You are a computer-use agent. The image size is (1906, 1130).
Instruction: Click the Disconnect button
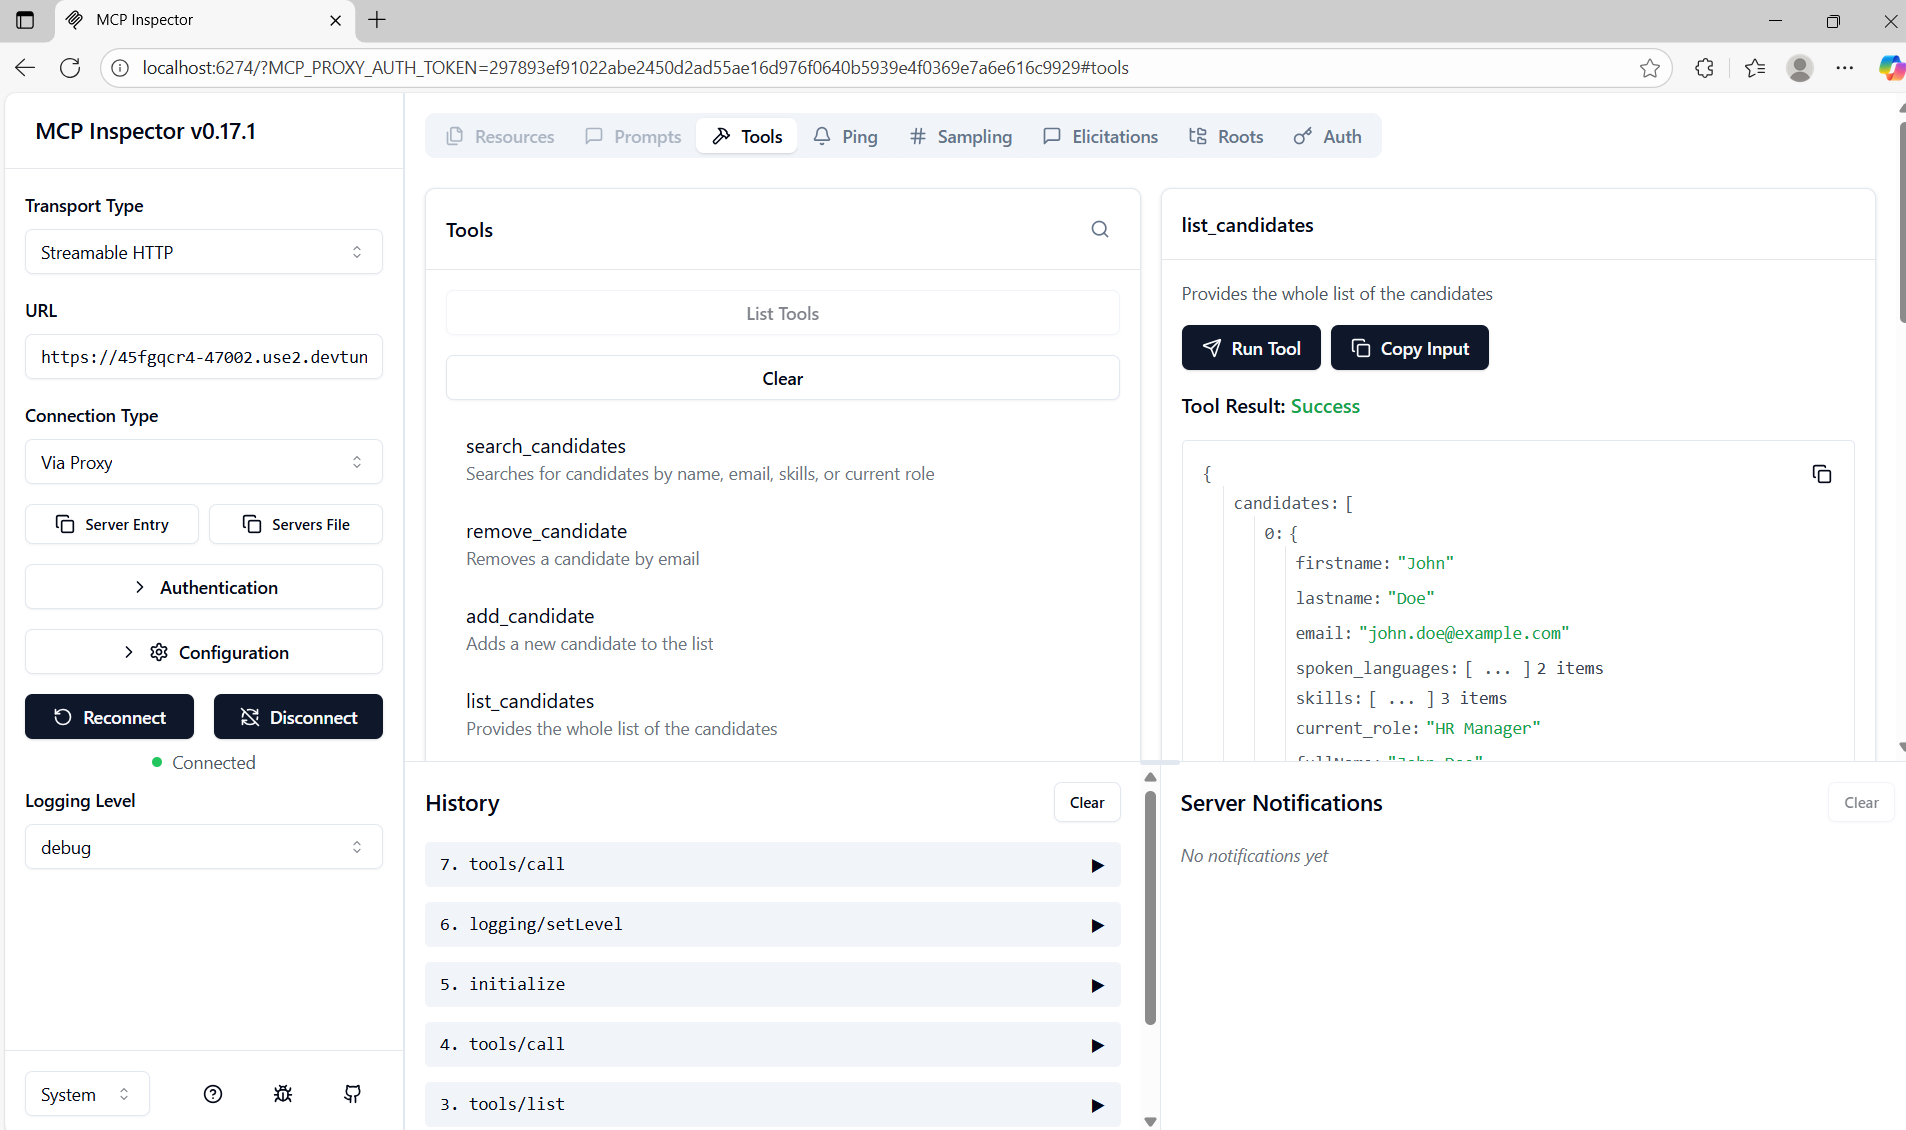[x=298, y=717]
